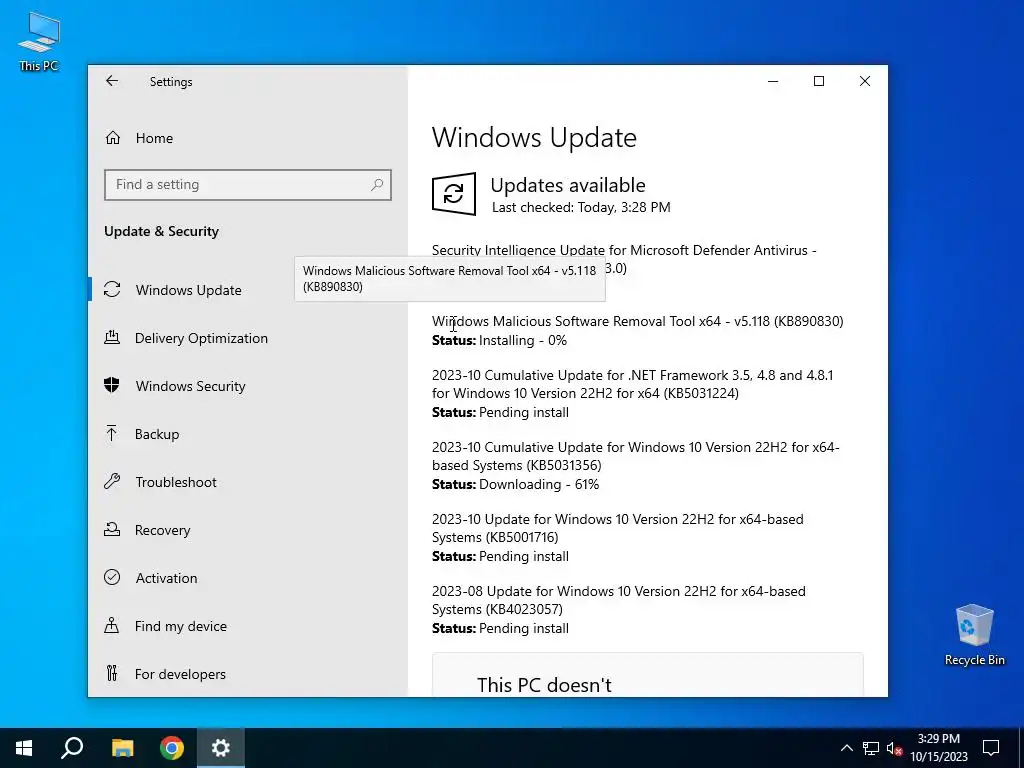
Task: Click the Updates available refresh icon
Action: [x=454, y=193]
